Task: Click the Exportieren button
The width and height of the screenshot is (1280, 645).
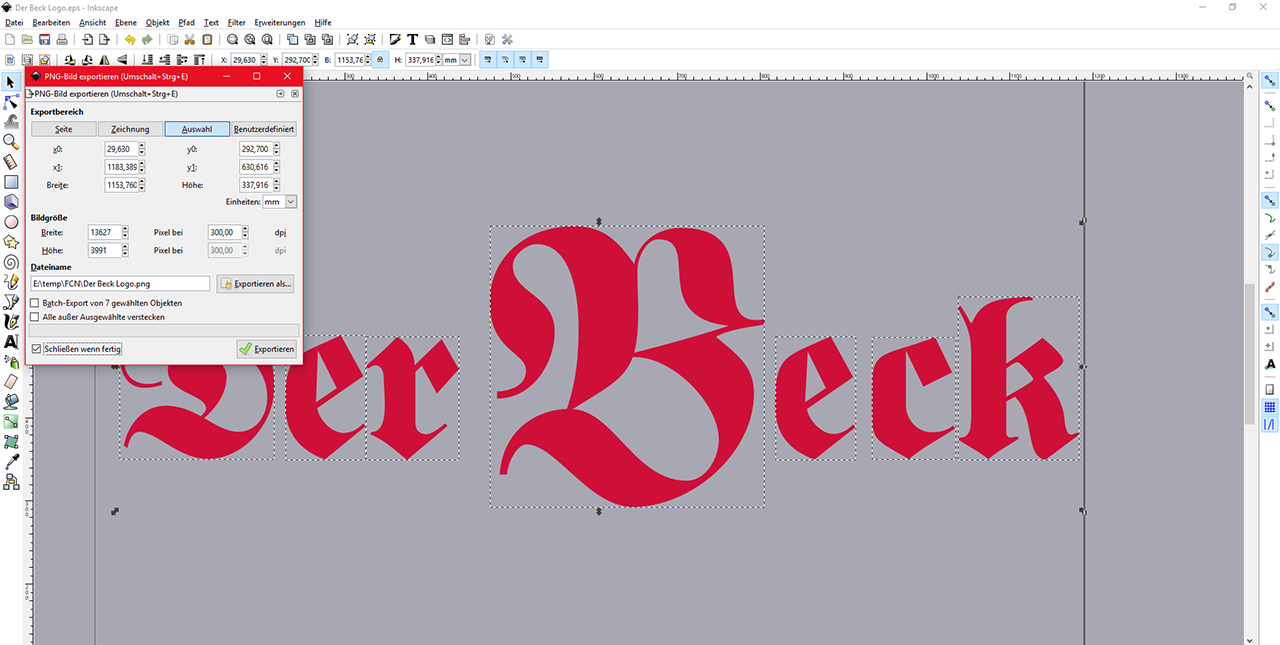Action: click(266, 349)
